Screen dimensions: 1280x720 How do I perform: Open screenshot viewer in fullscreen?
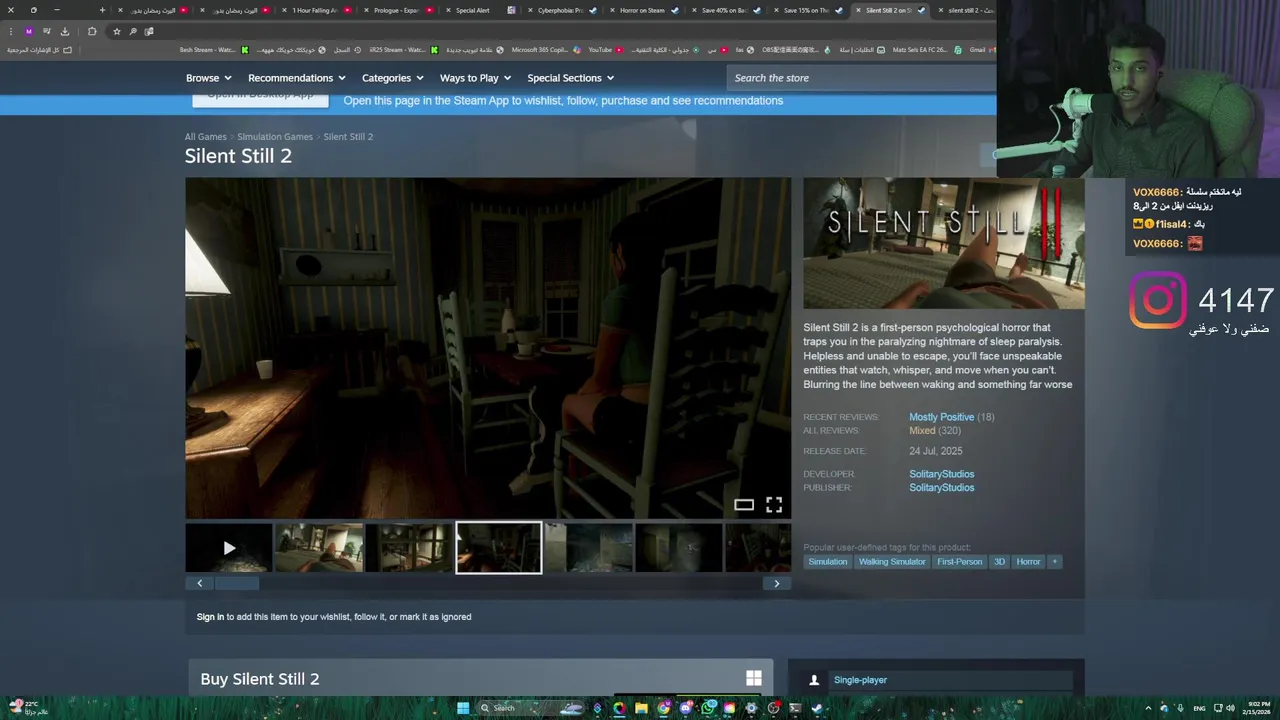774,505
